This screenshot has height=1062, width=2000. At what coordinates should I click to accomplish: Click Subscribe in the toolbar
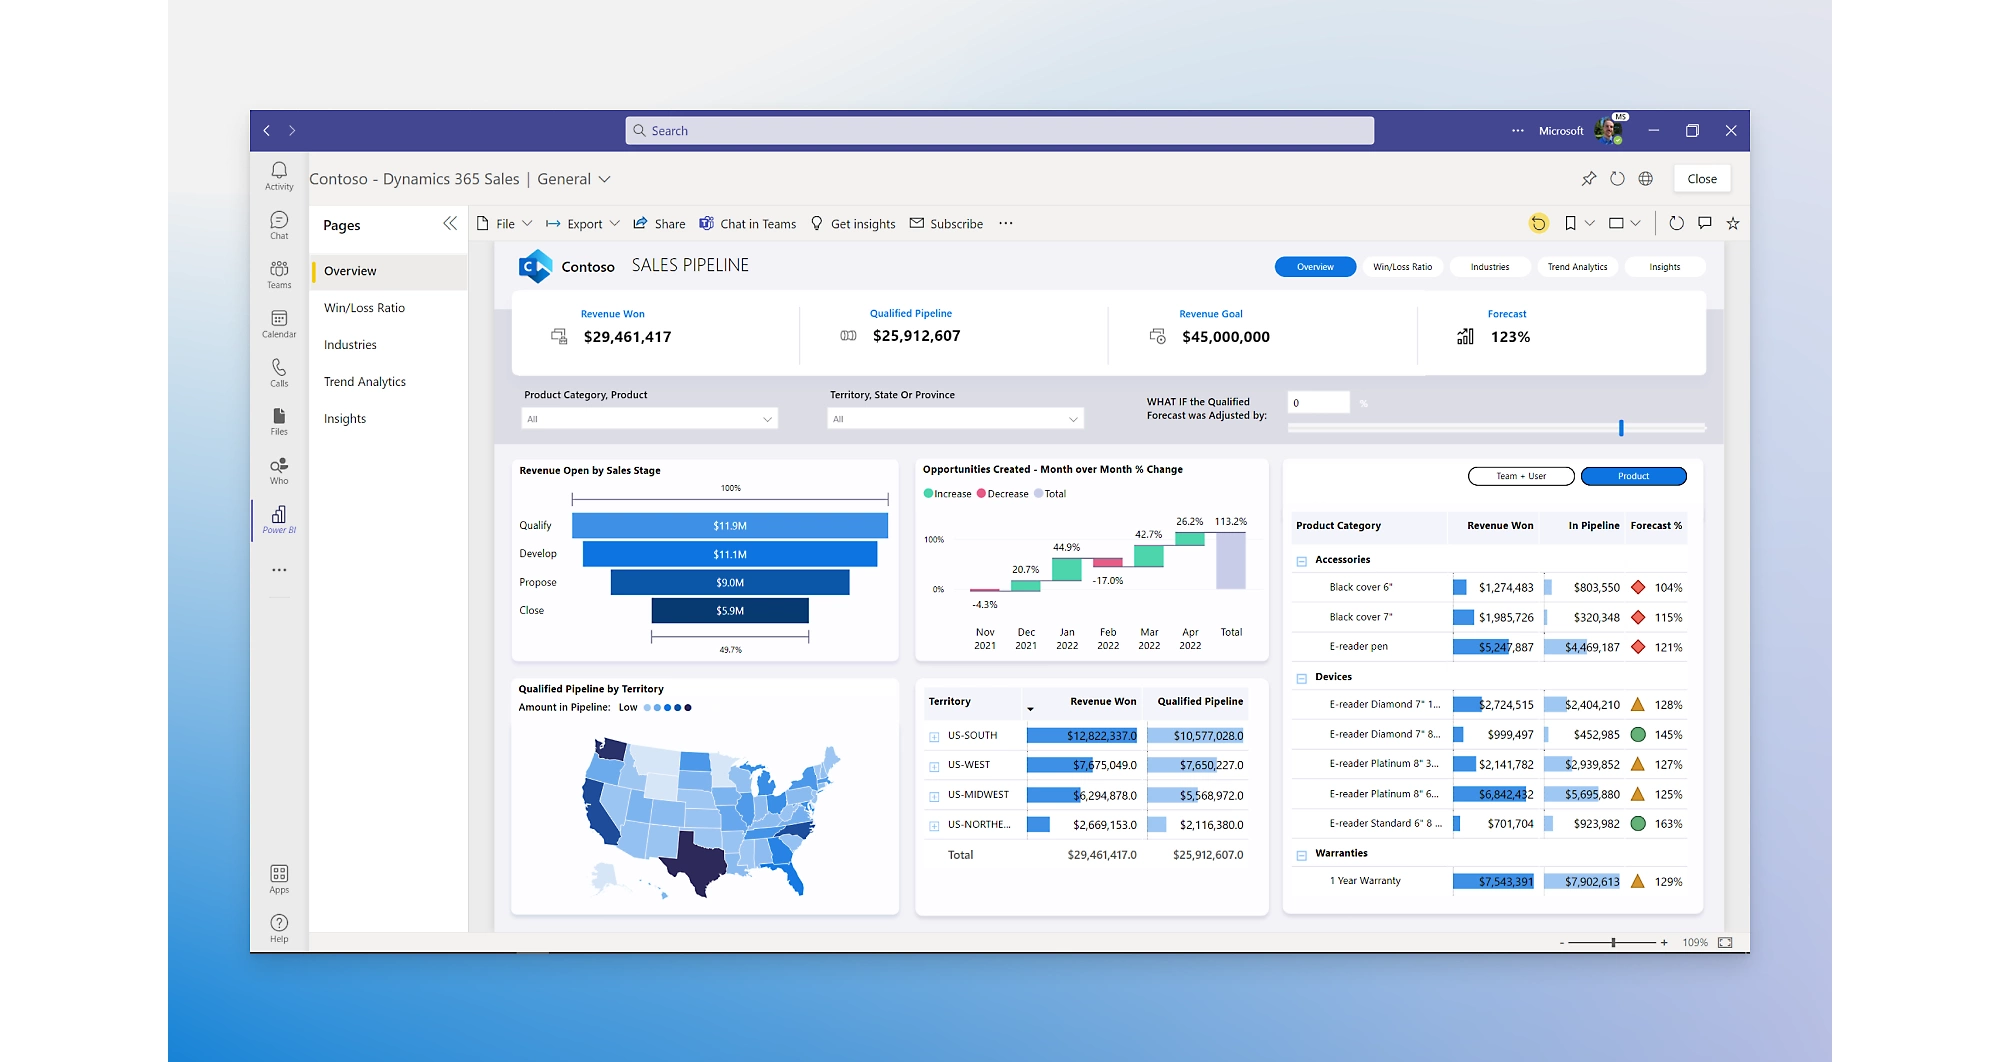(946, 223)
